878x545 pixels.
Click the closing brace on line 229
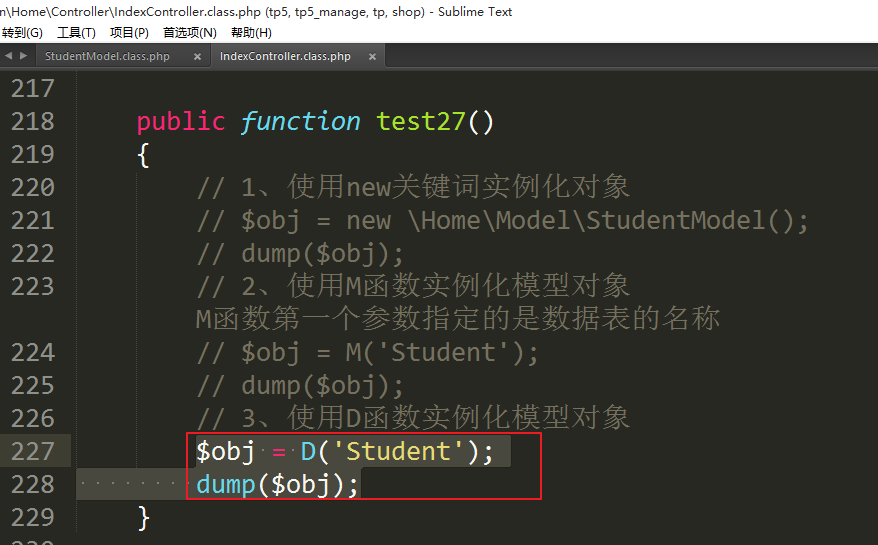(x=143, y=518)
